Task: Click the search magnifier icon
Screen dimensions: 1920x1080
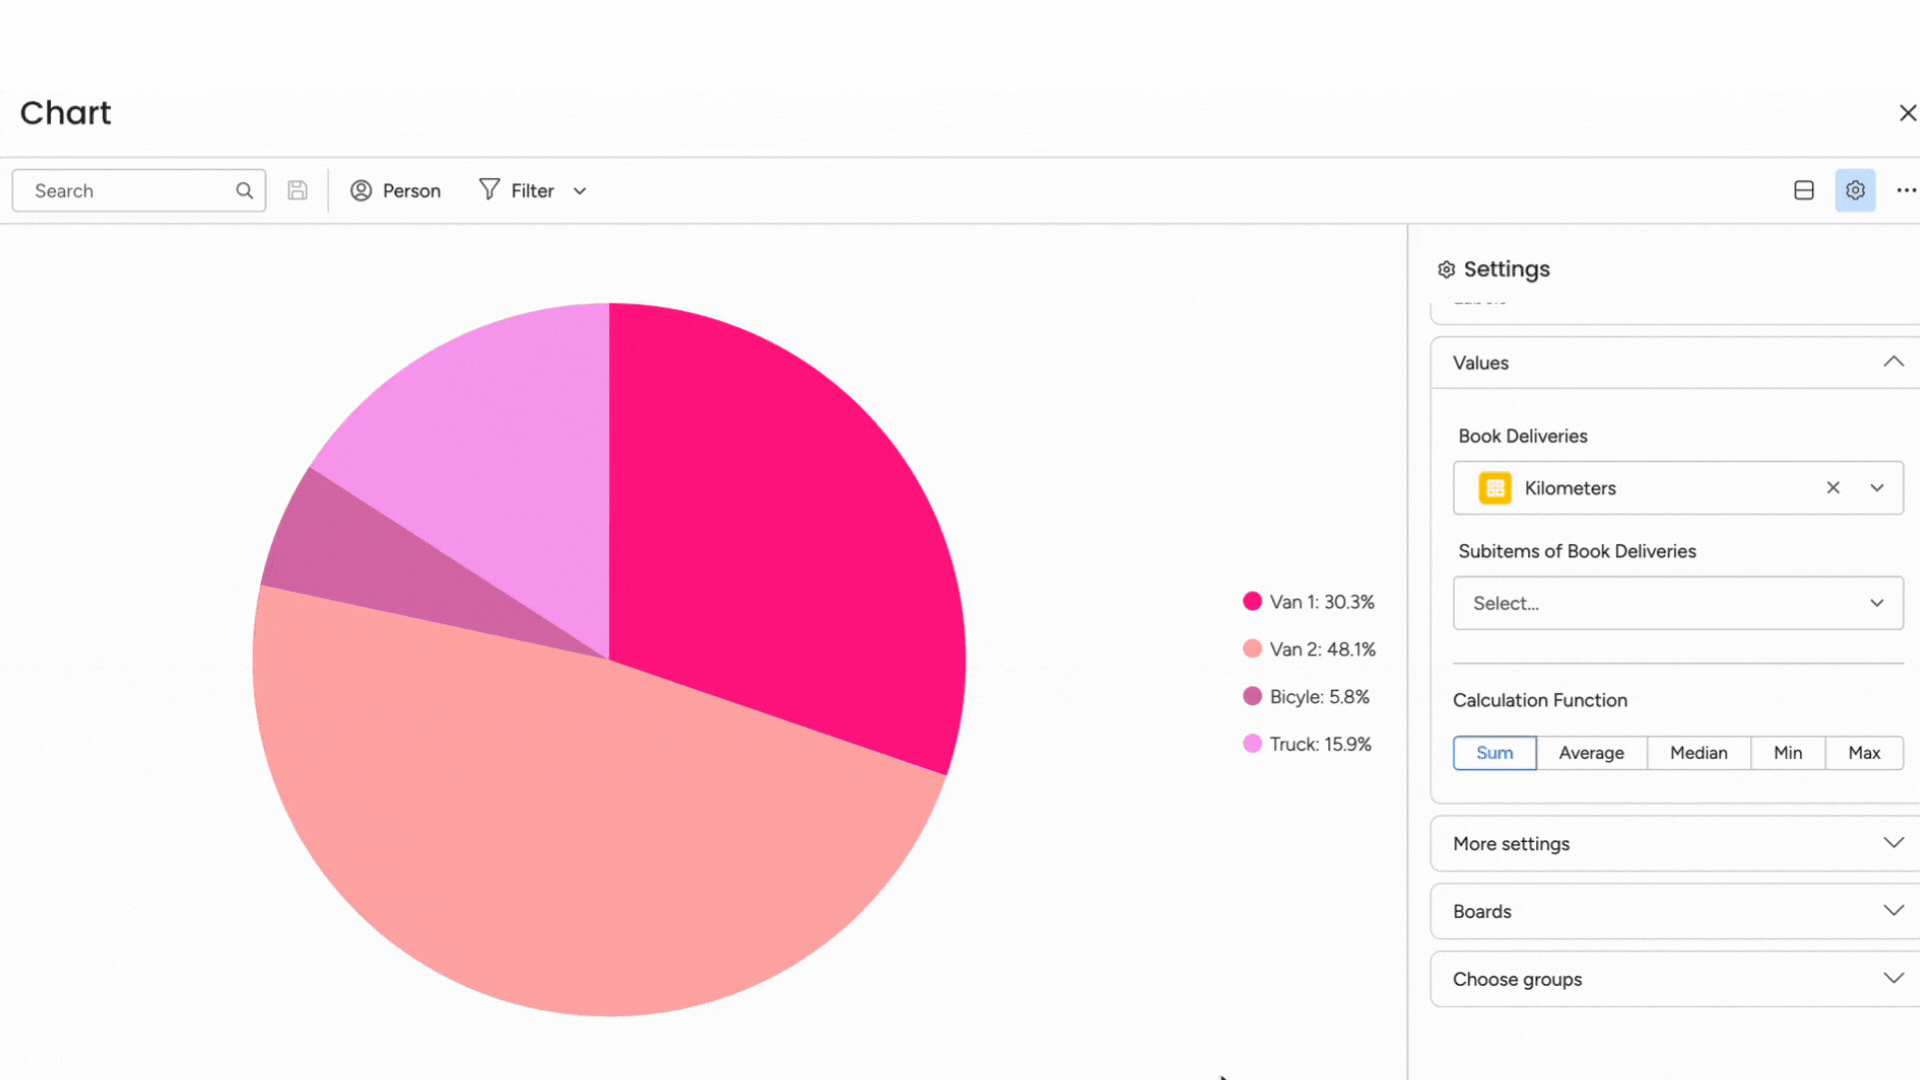Action: click(x=244, y=190)
